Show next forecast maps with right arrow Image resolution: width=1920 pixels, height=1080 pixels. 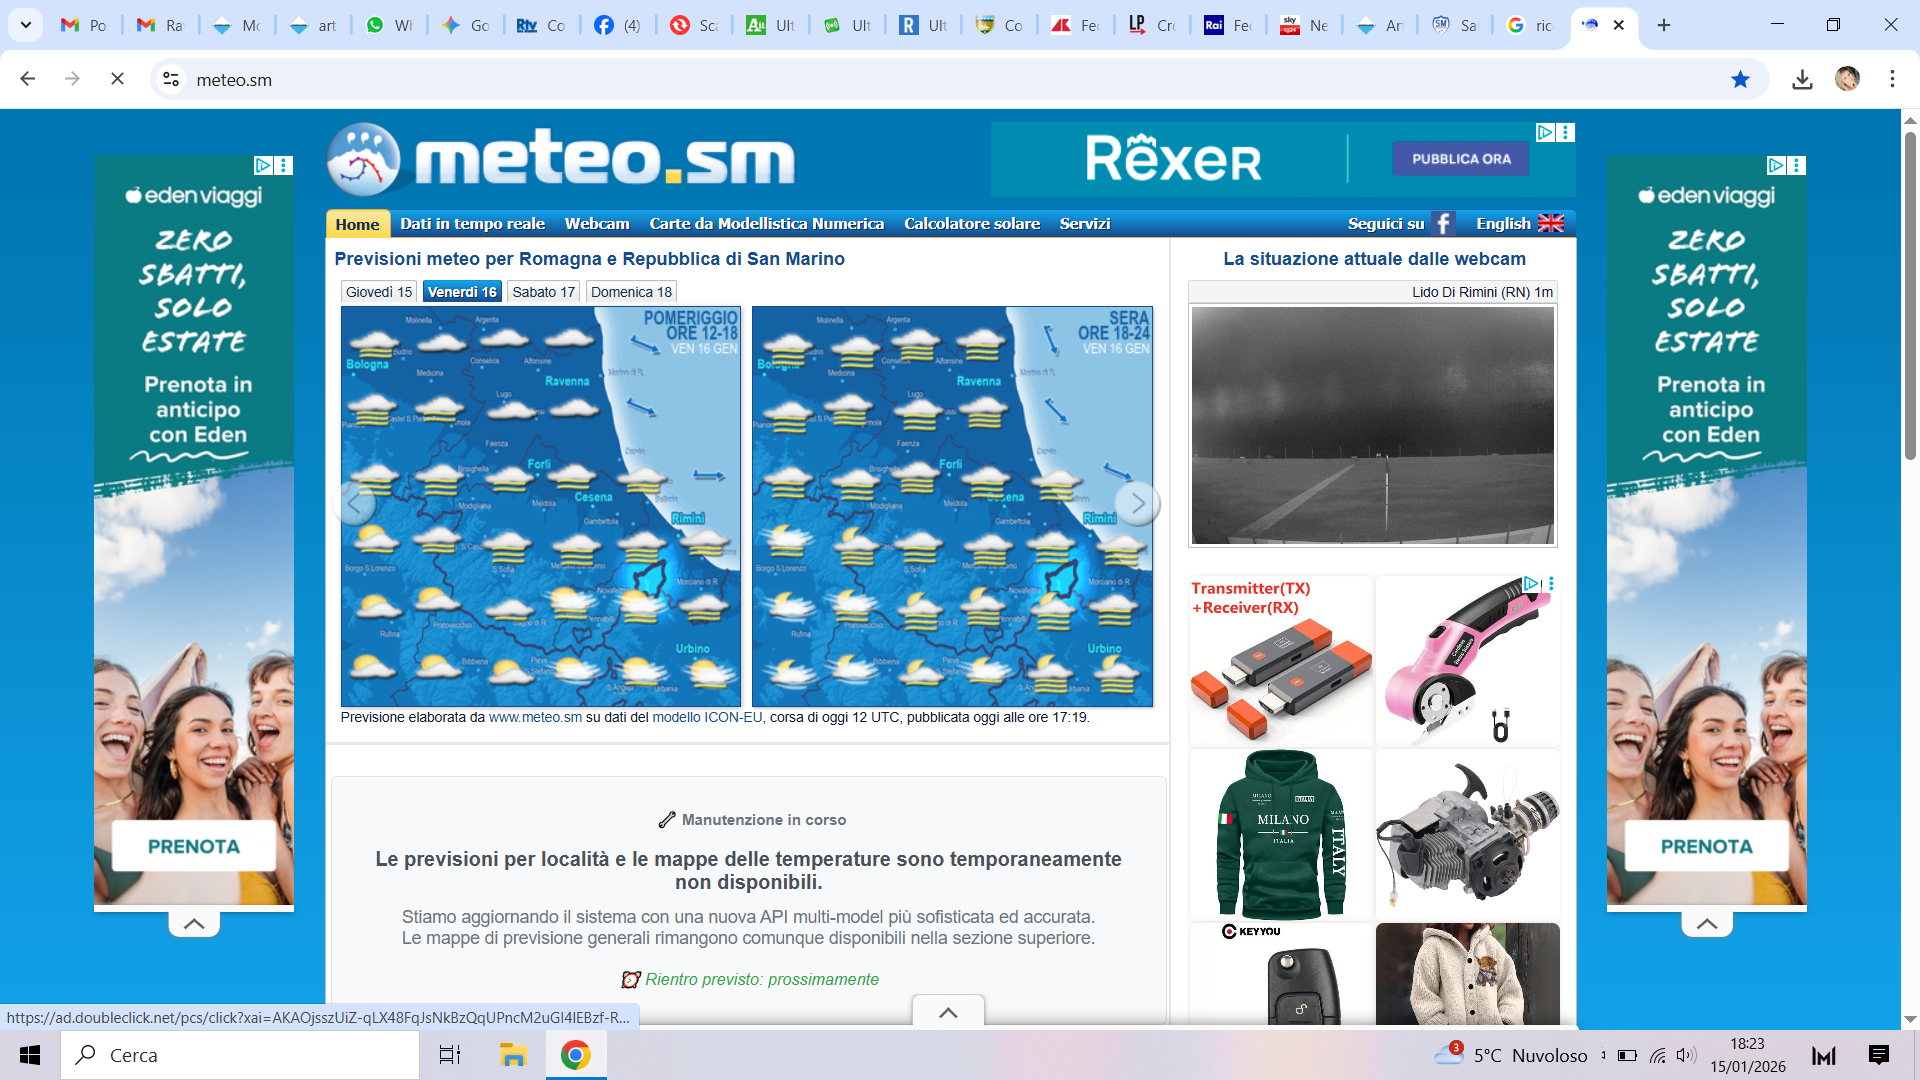pos(1137,504)
